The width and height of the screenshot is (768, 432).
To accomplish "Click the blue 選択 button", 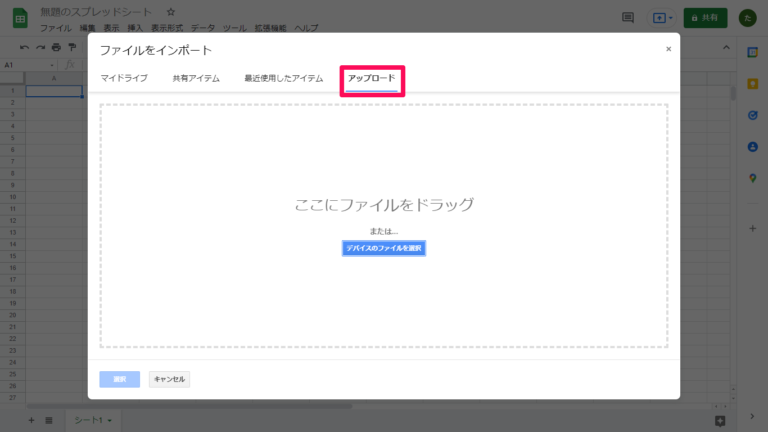I will click(x=120, y=379).
